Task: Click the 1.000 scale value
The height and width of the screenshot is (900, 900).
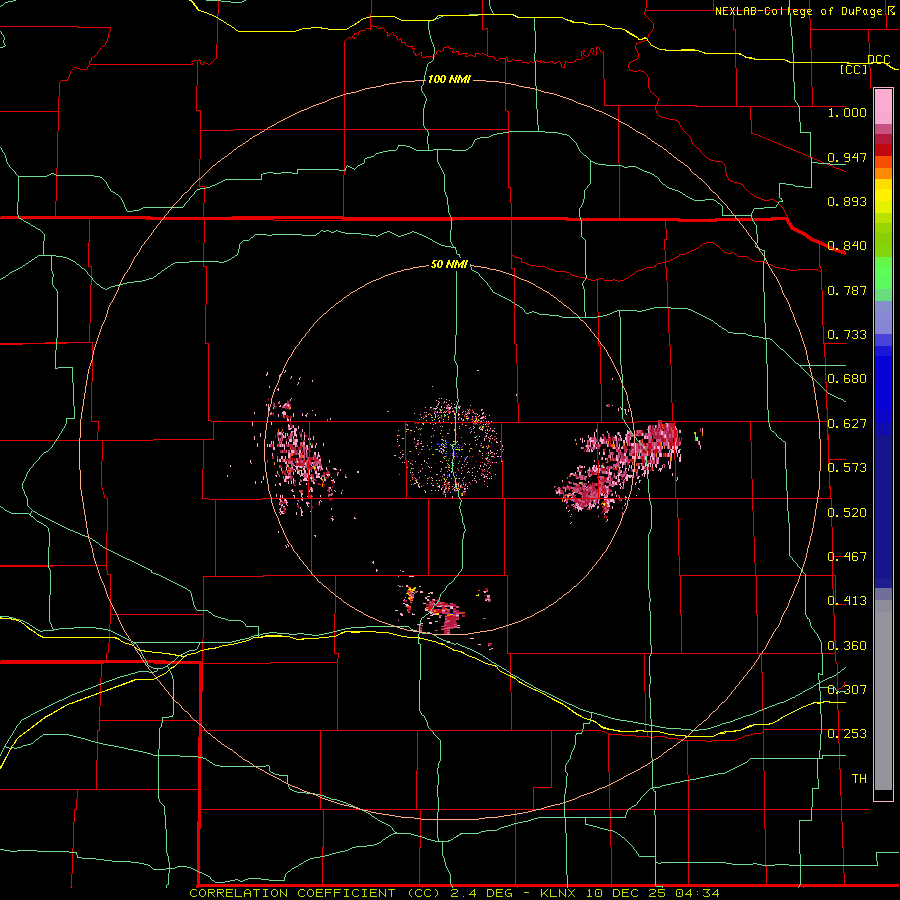Action: tap(847, 112)
